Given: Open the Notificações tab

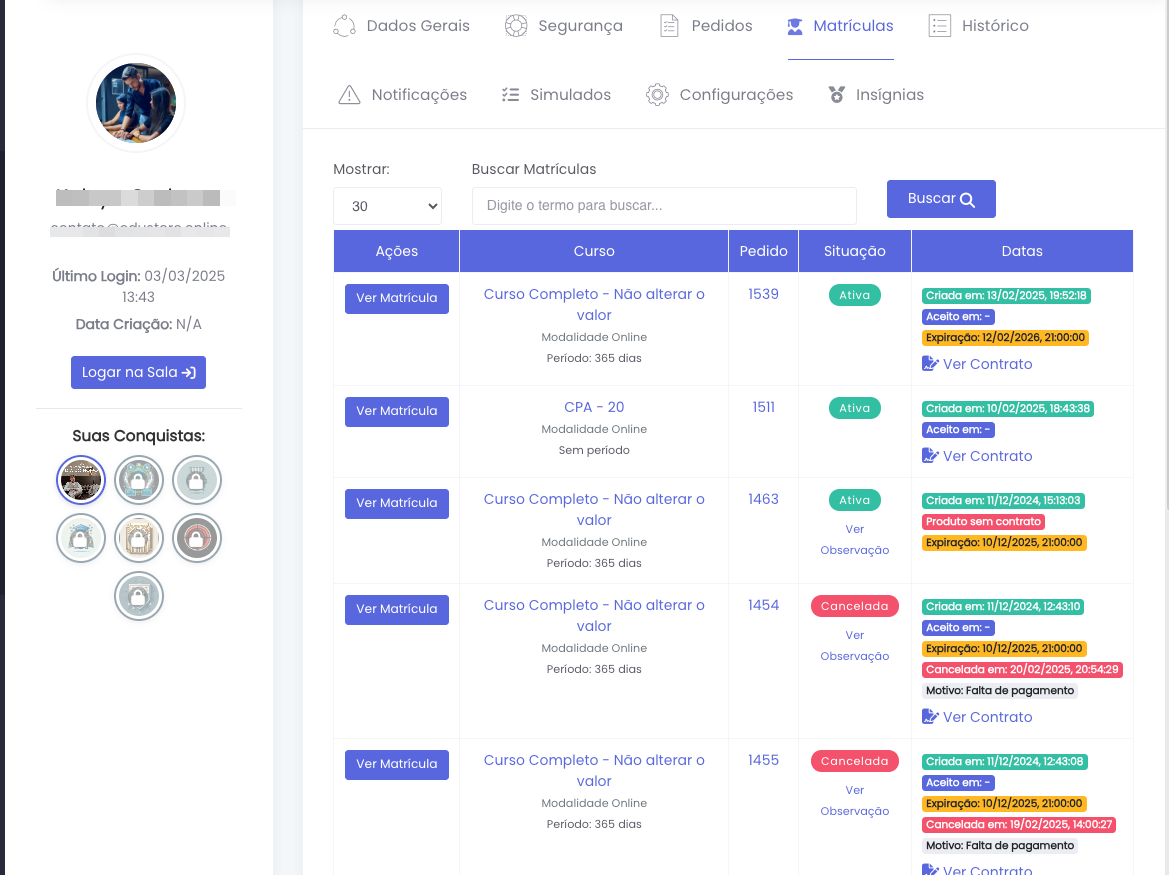Looking at the screenshot, I should [x=403, y=95].
